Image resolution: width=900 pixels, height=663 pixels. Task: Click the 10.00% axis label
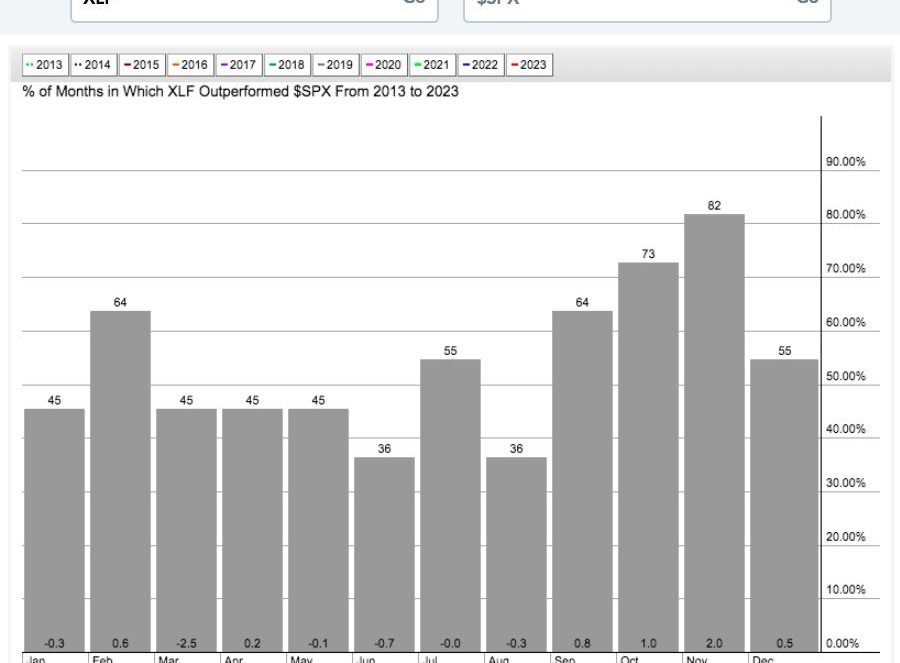[x=845, y=590]
